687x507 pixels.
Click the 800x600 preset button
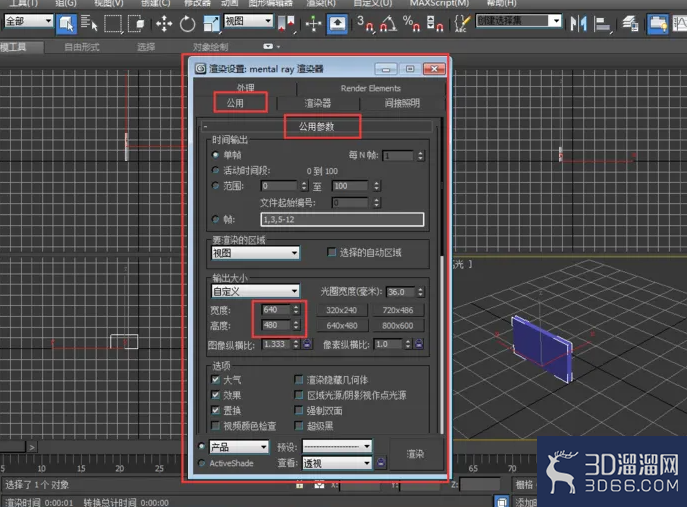click(x=398, y=326)
